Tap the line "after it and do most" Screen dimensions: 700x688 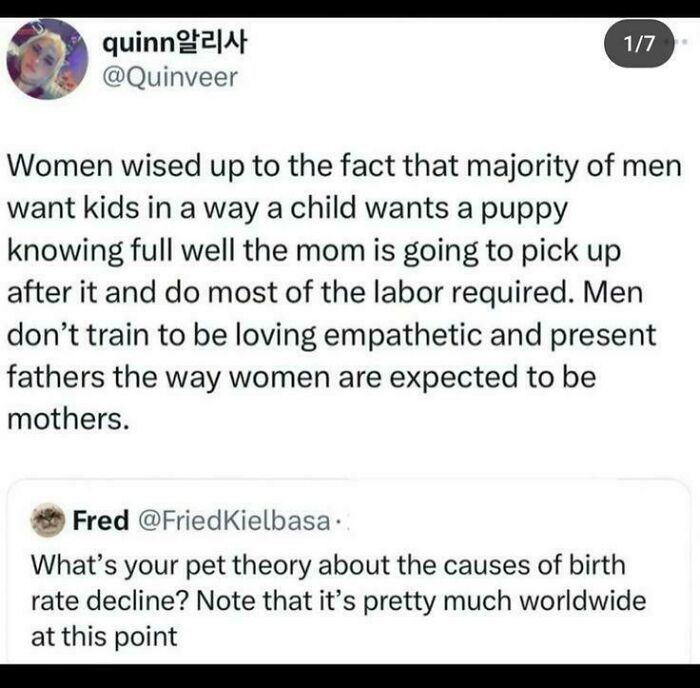pyautogui.click(x=335, y=292)
